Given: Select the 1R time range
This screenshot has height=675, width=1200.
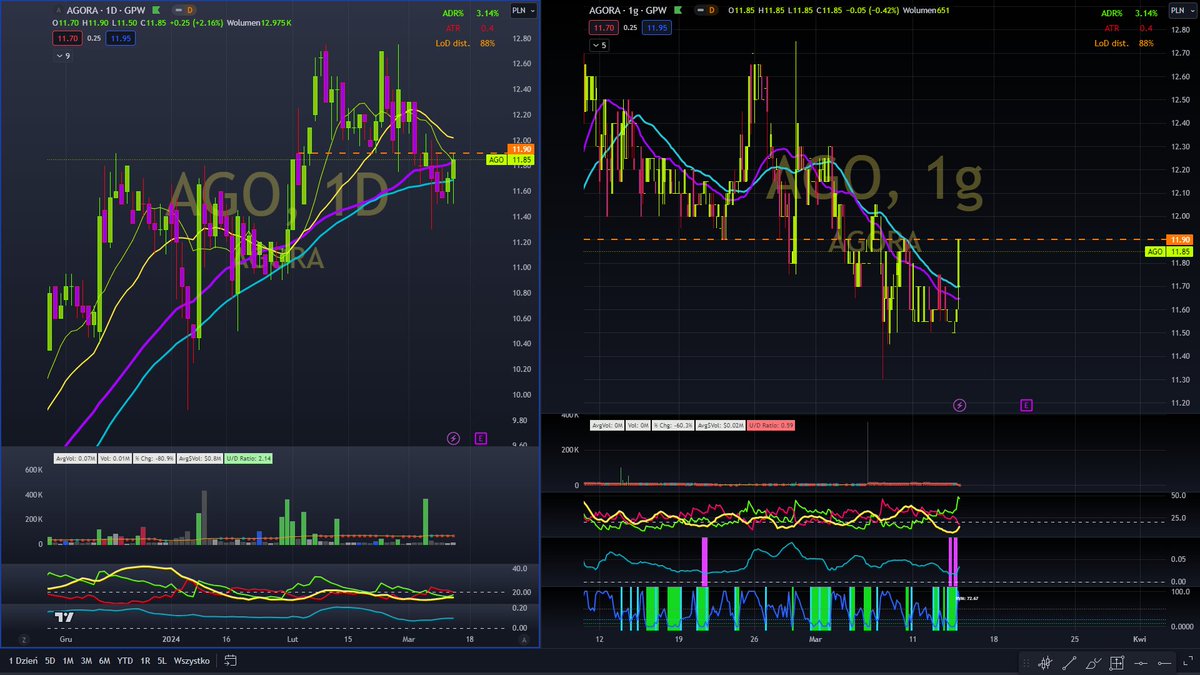Looking at the screenshot, I should tap(146, 661).
